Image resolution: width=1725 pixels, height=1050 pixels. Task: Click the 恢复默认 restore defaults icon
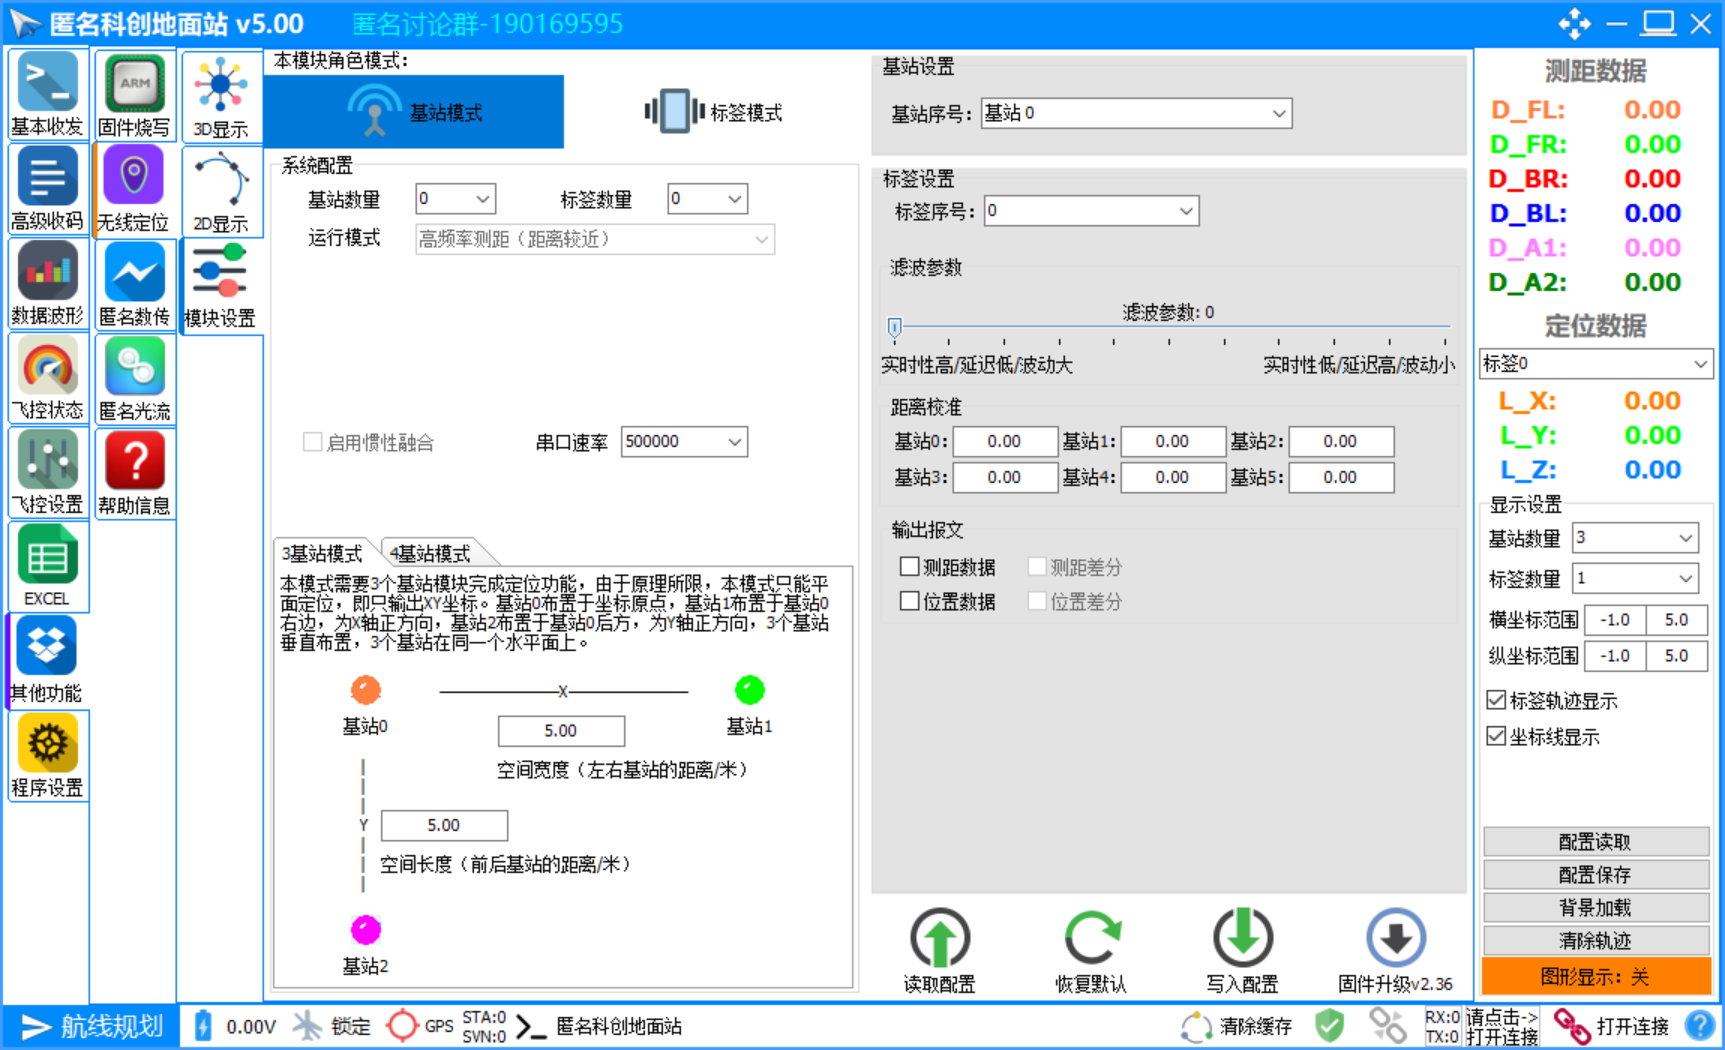click(x=1091, y=950)
